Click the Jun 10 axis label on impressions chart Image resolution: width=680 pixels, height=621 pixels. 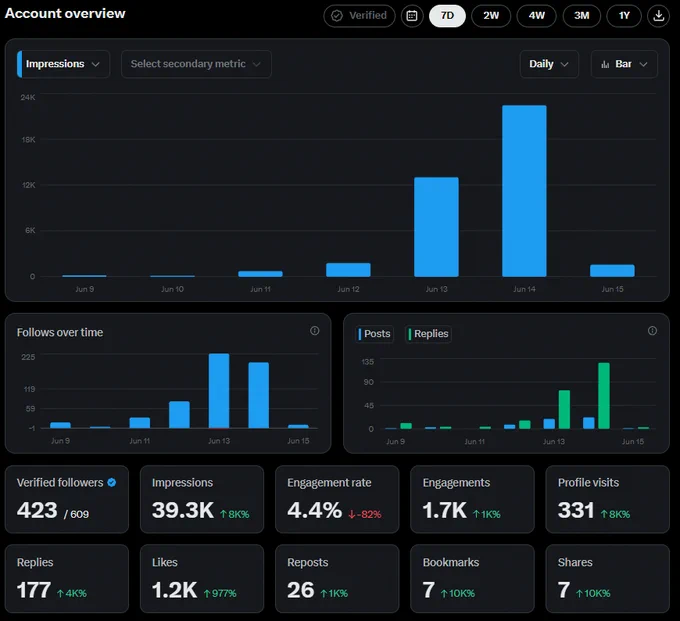[172, 289]
